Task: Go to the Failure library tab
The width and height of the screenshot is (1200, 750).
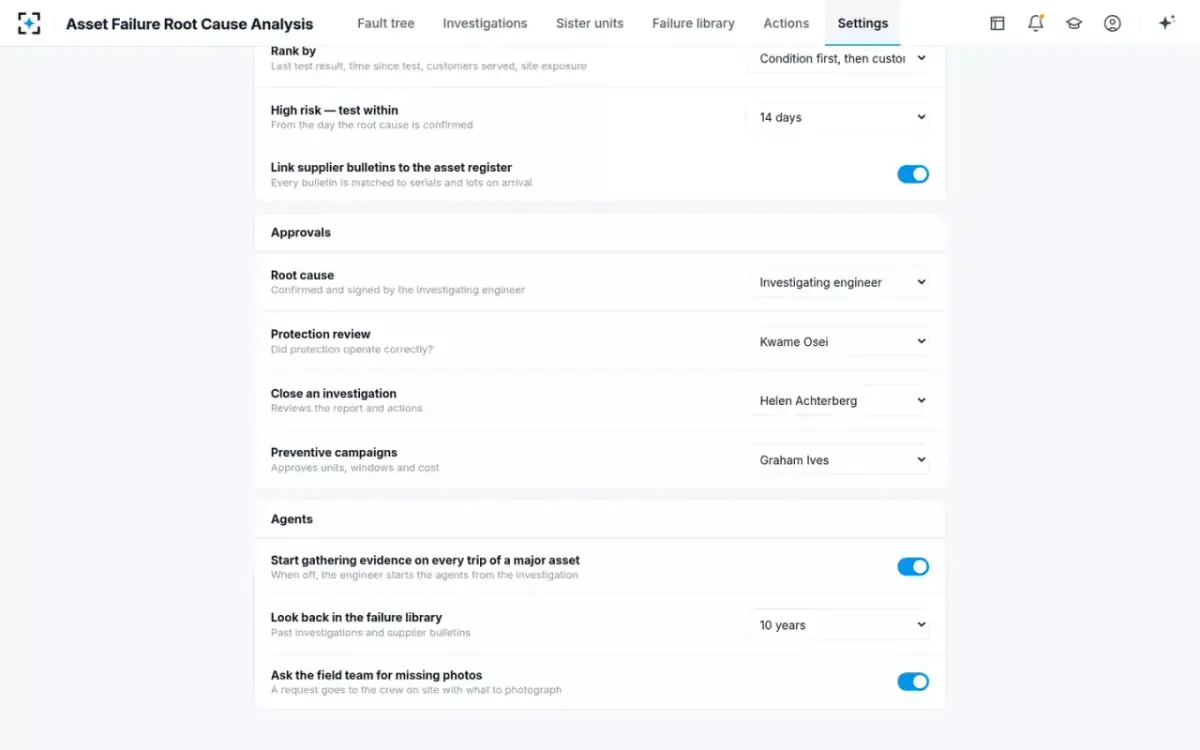Action: [x=693, y=23]
